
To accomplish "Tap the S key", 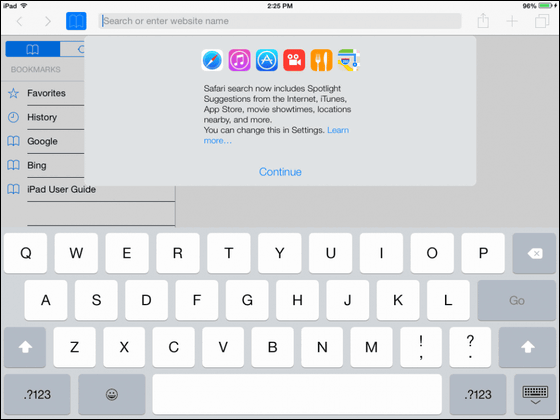I will 96,300.
